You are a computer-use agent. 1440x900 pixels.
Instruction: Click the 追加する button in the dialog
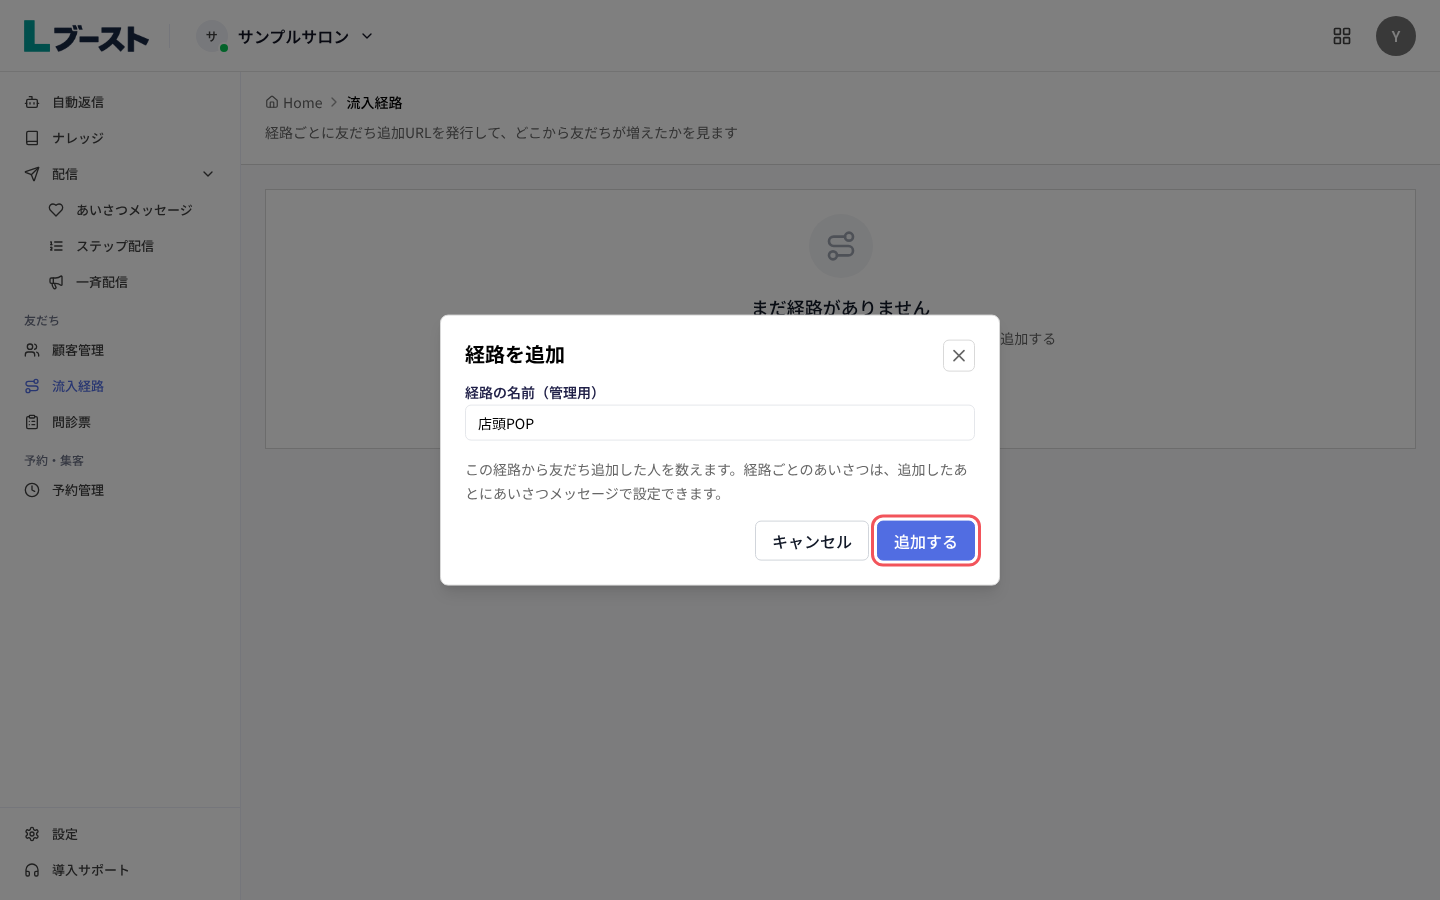(926, 541)
